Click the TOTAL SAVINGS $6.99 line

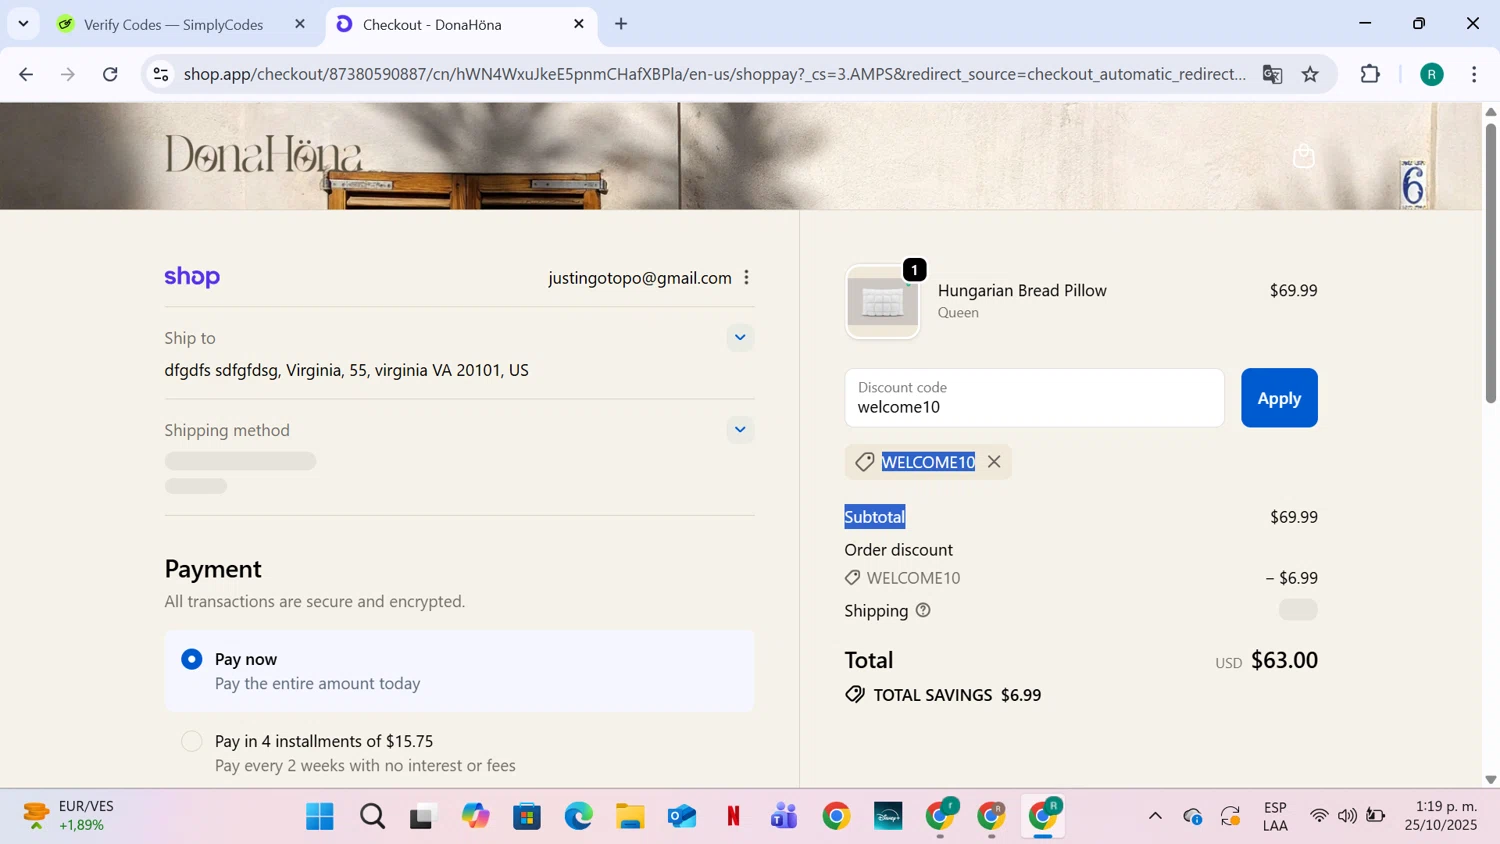click(943, 695)
